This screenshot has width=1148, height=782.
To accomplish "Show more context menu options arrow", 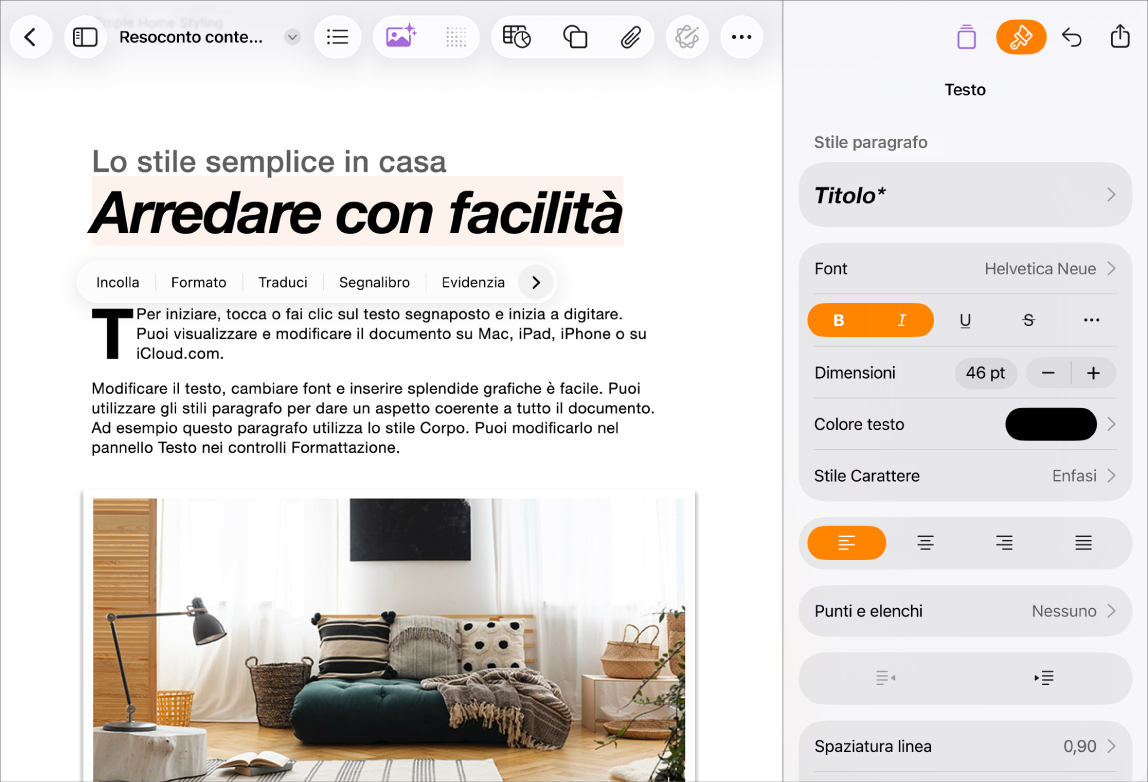I will click(536, 283).
